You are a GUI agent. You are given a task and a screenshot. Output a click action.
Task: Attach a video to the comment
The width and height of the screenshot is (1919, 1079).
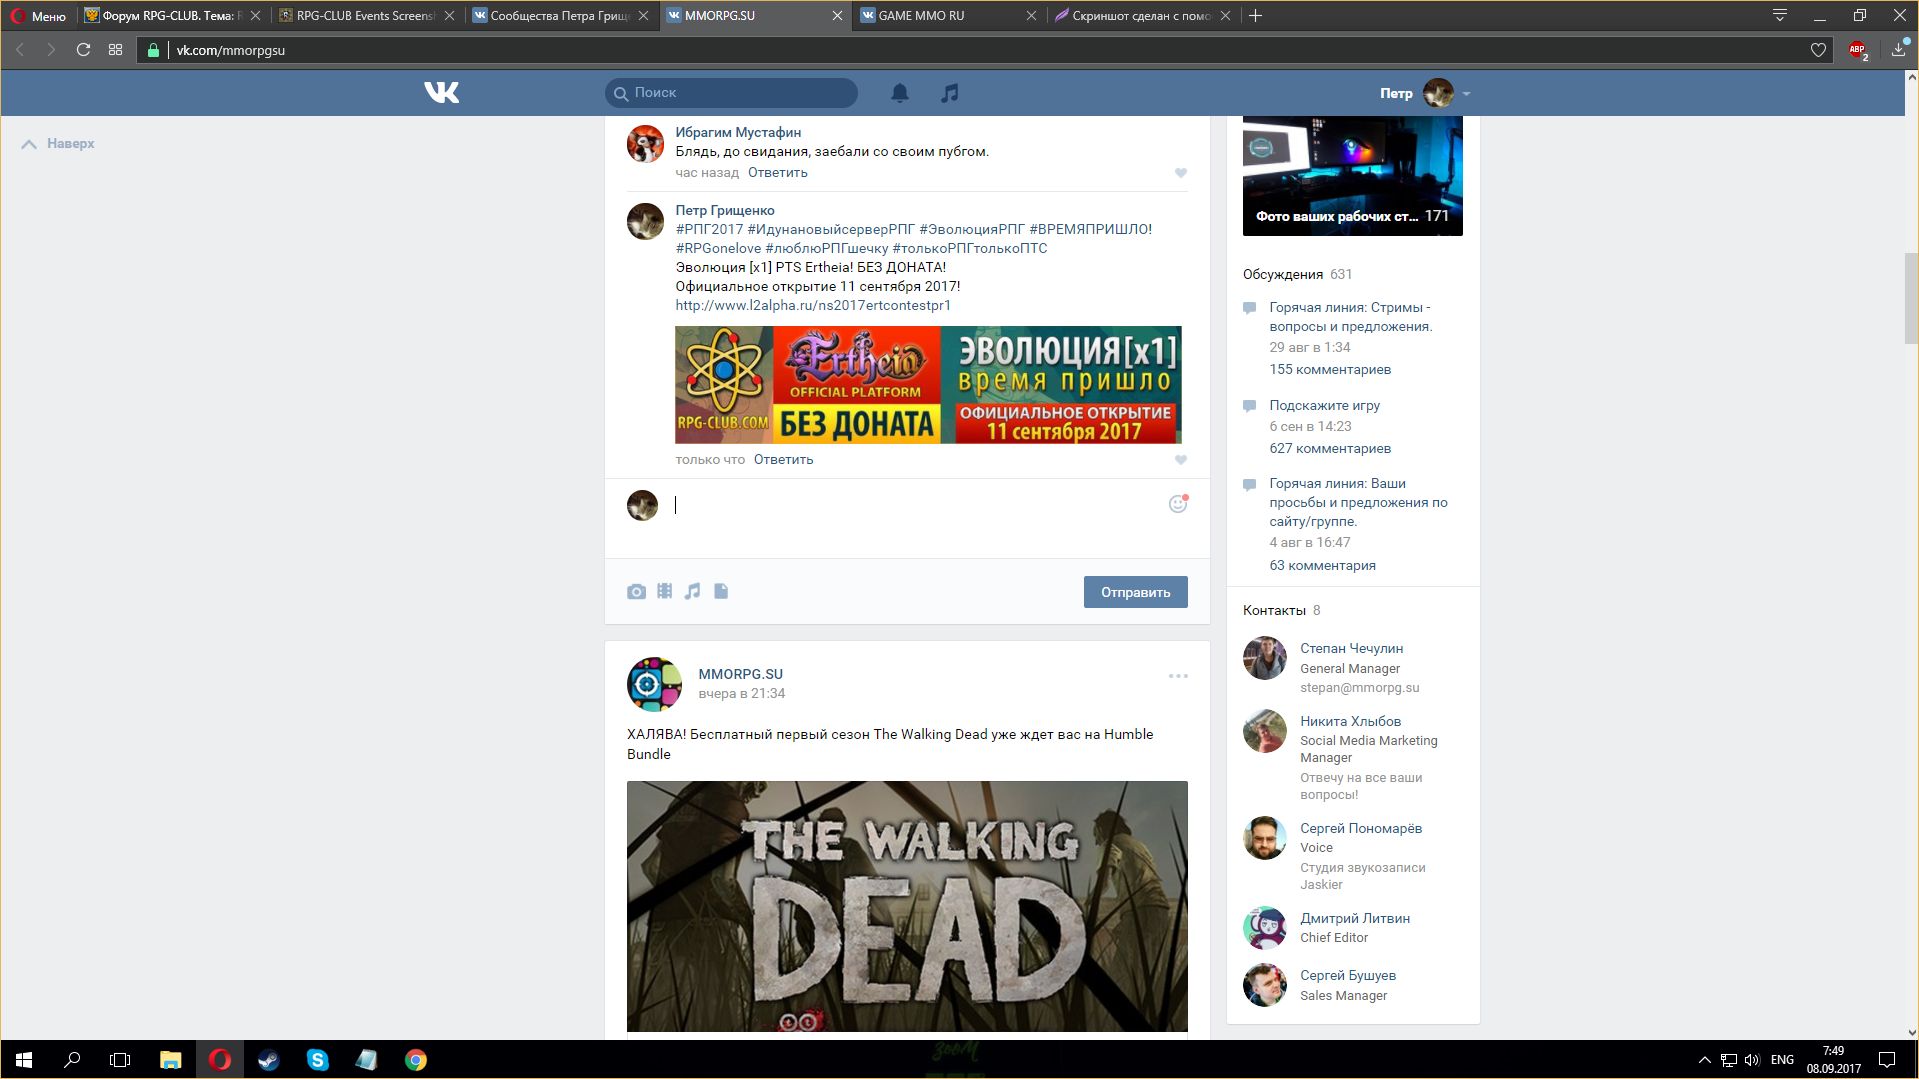click(x=664, y=591)
